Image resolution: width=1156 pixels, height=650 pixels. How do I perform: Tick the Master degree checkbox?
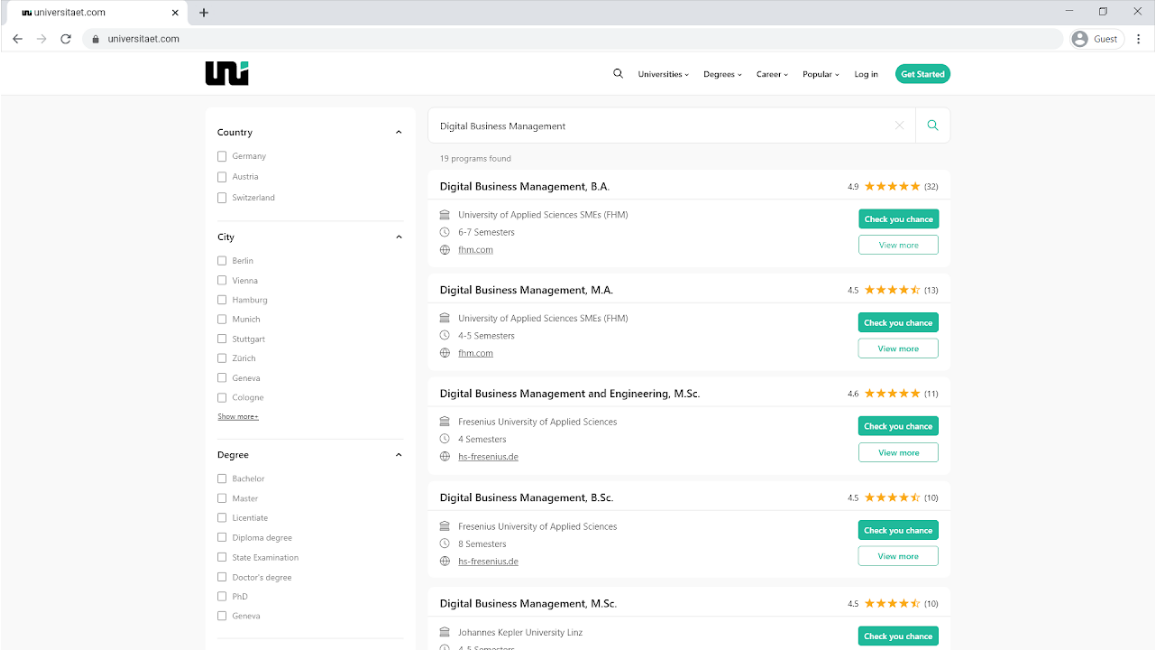pyautogui.click(x=222, y=499)
